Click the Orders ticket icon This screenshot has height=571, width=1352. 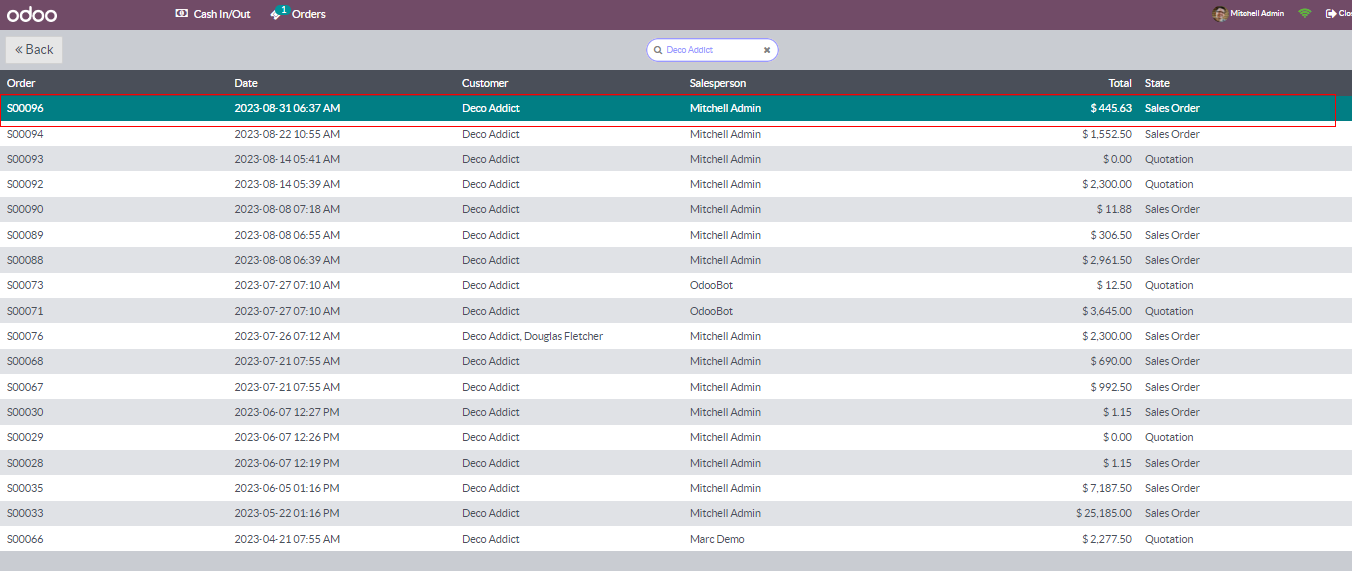pos(277,14)
